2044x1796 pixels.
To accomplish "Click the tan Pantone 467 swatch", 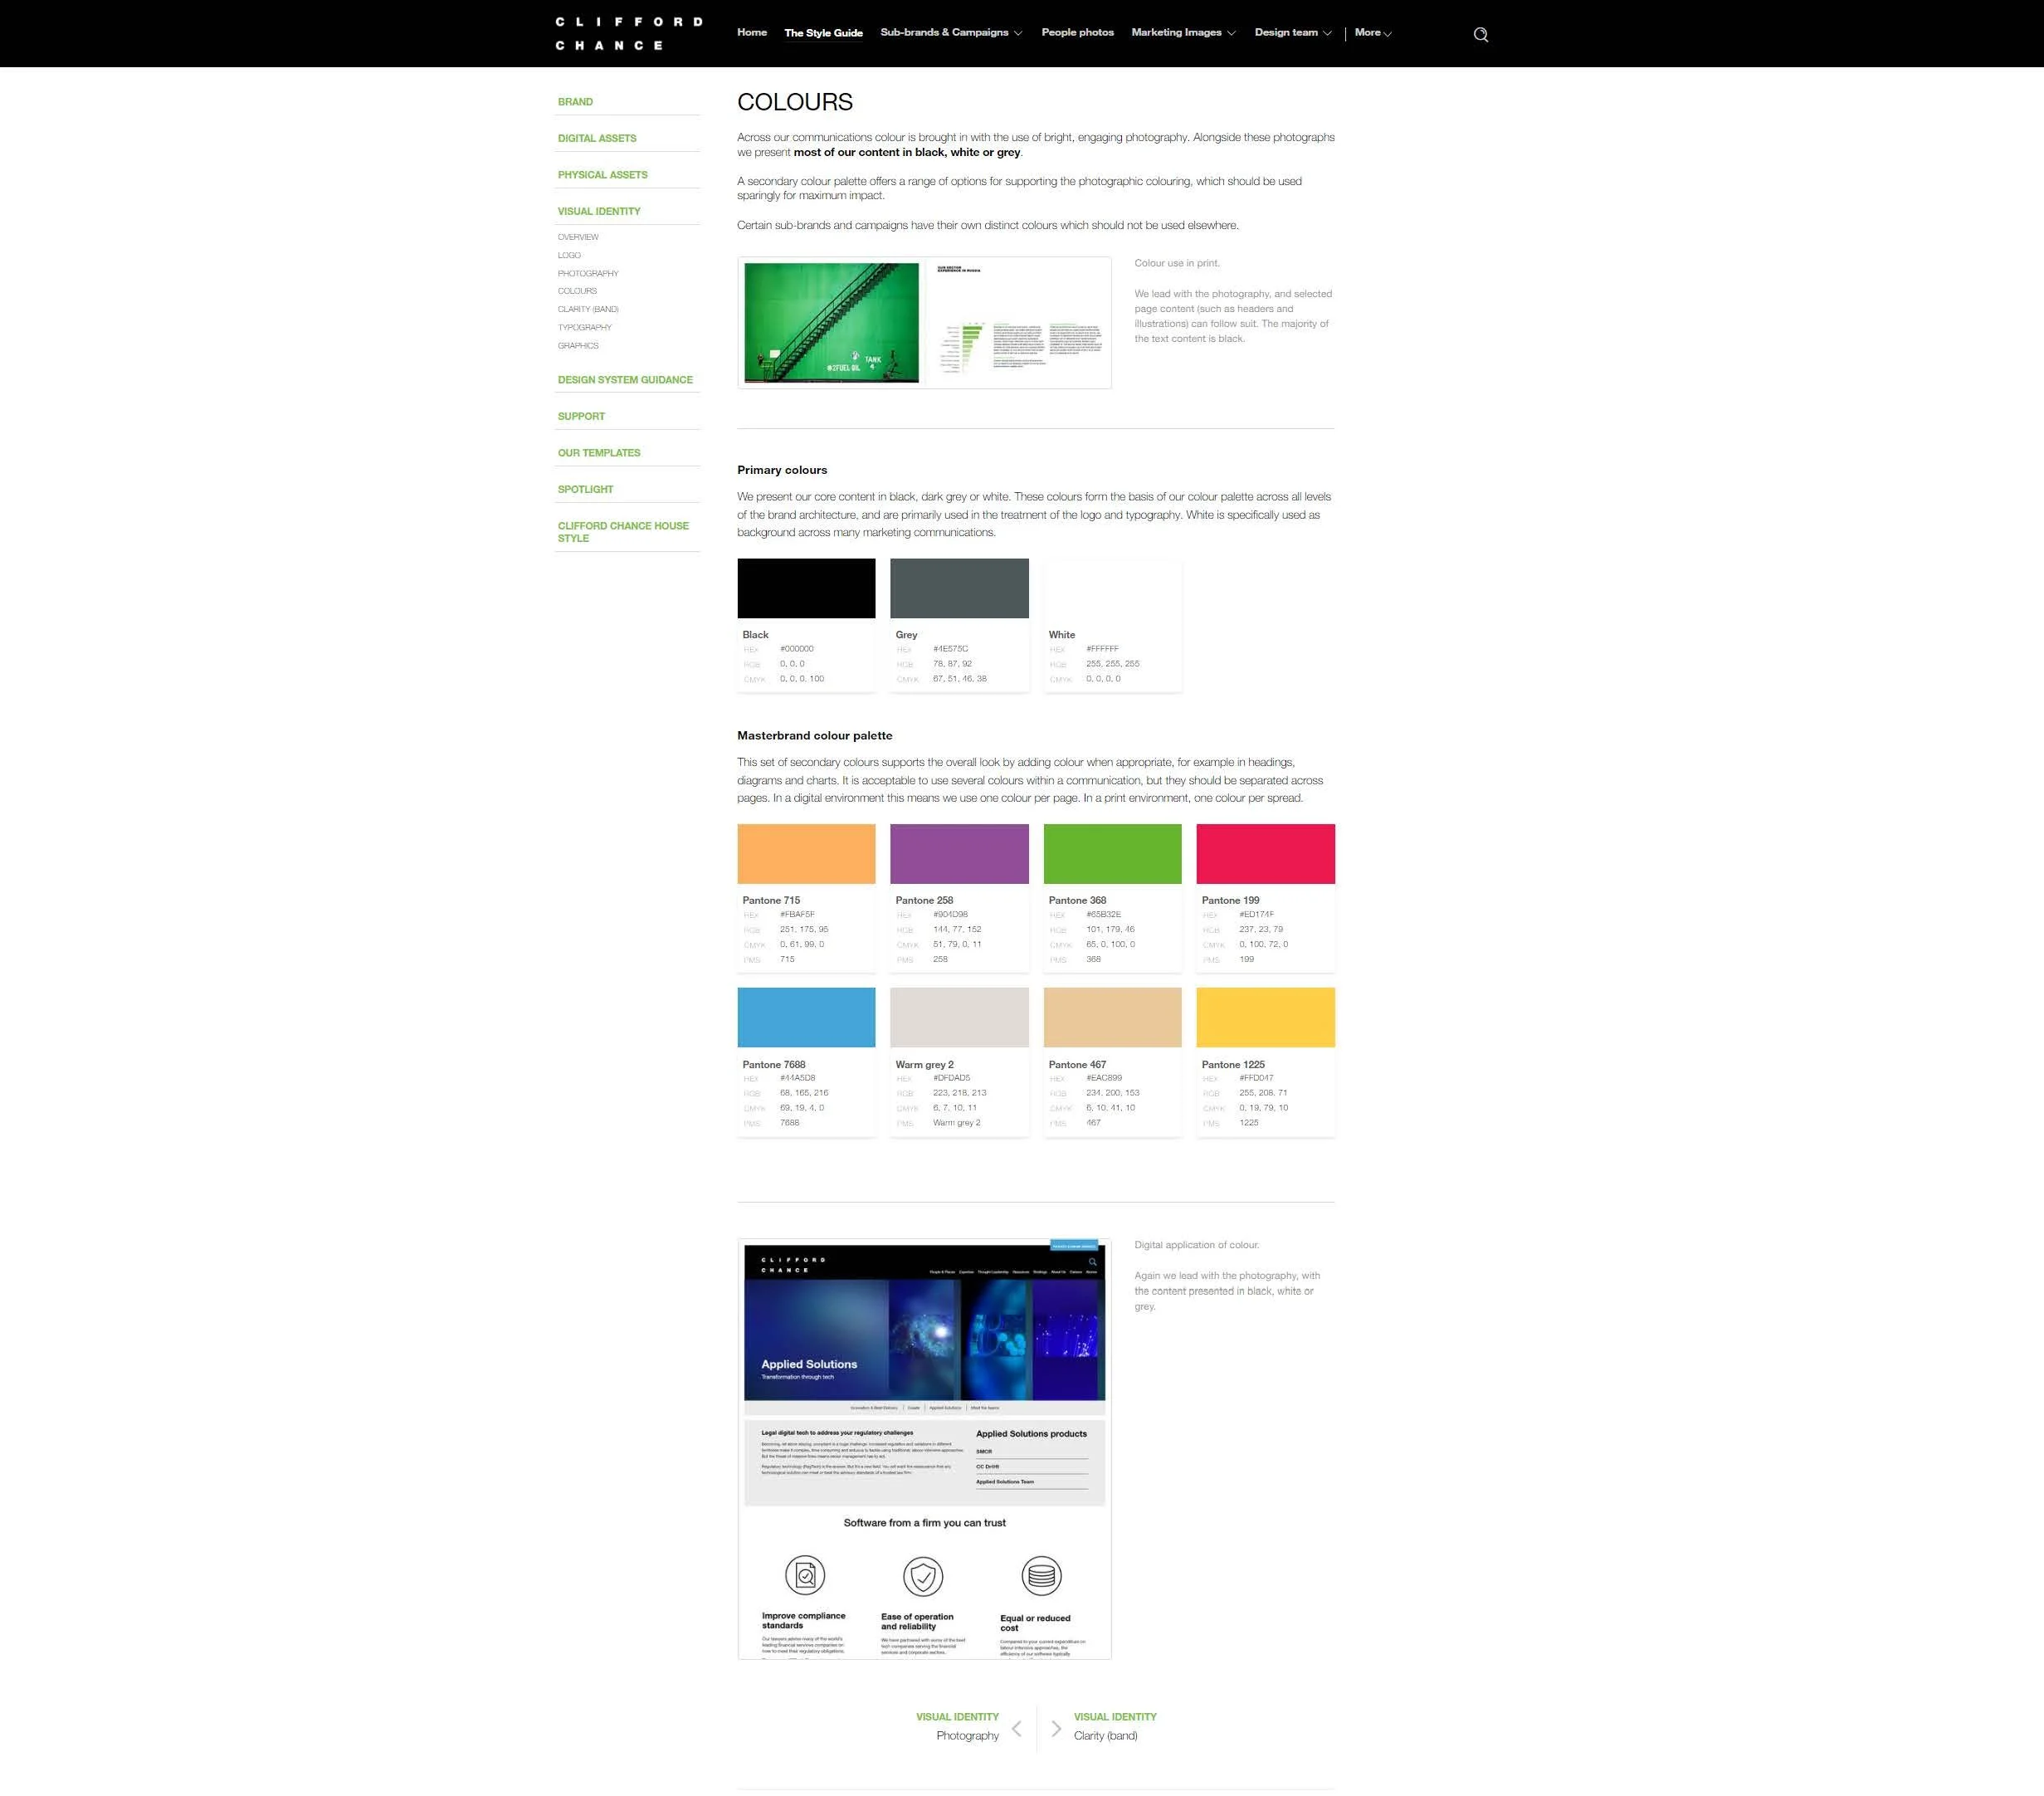I will tap(1112, 1017).
